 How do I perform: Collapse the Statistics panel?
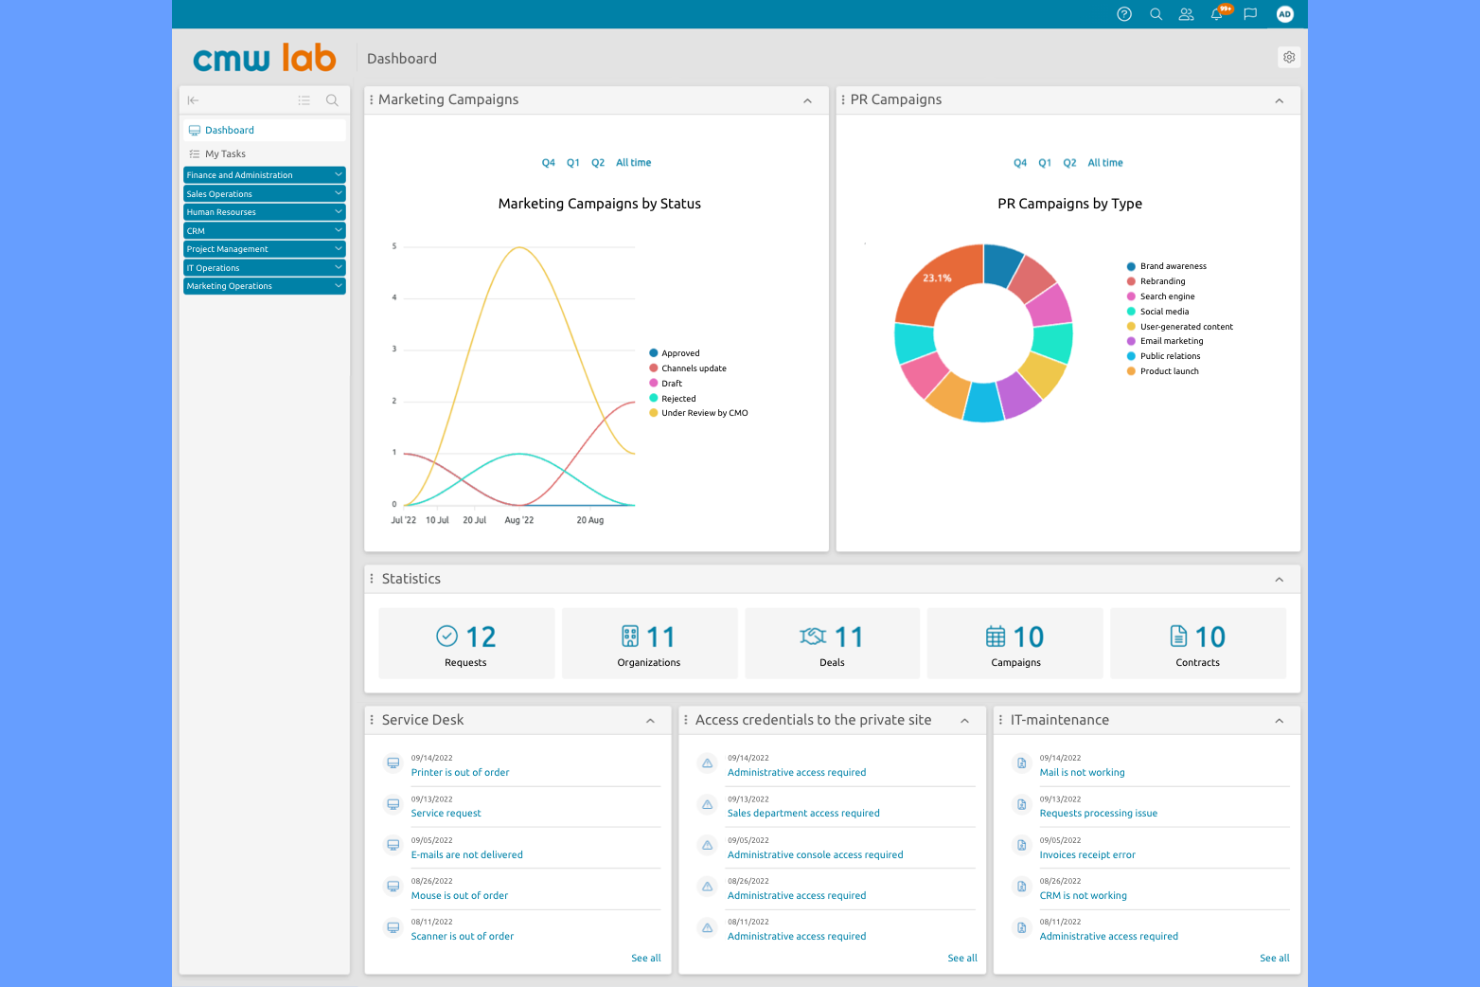1278,578
